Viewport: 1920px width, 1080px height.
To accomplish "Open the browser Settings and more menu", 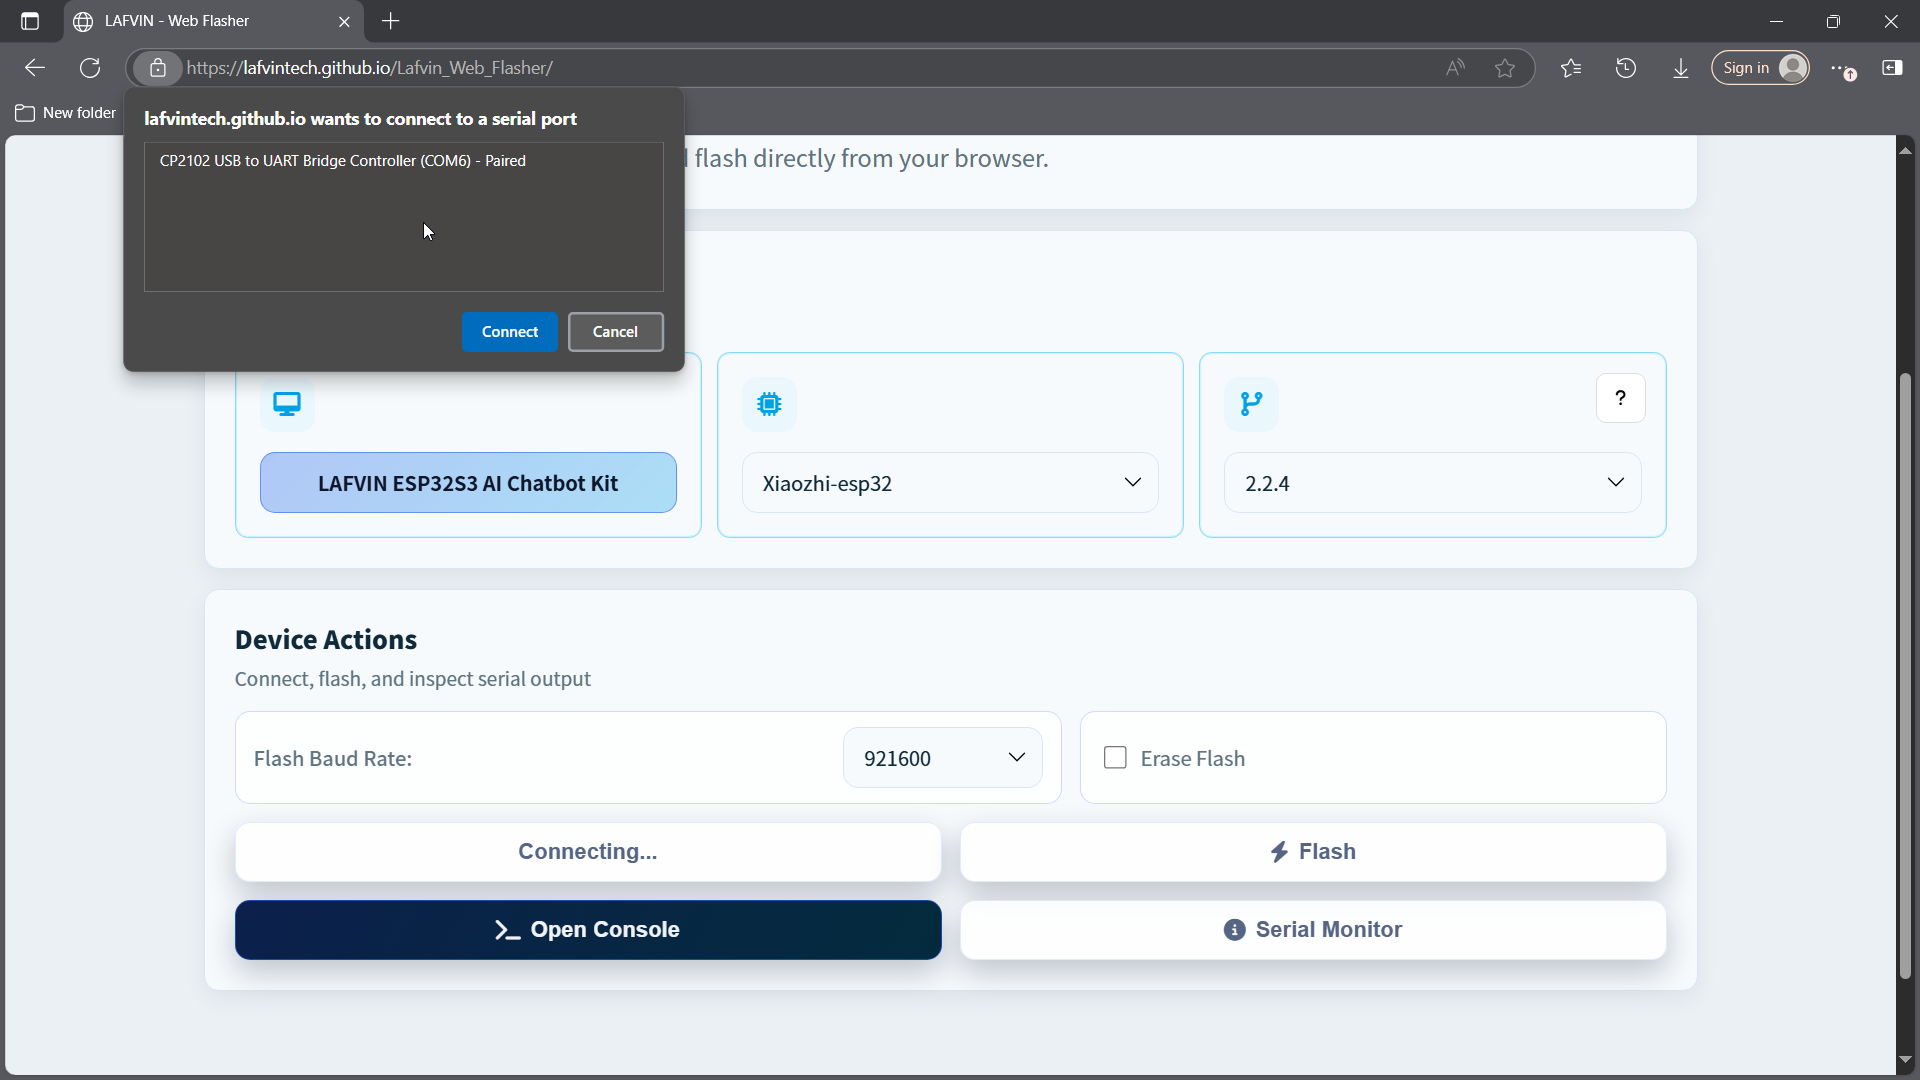I will point(1843,68).
